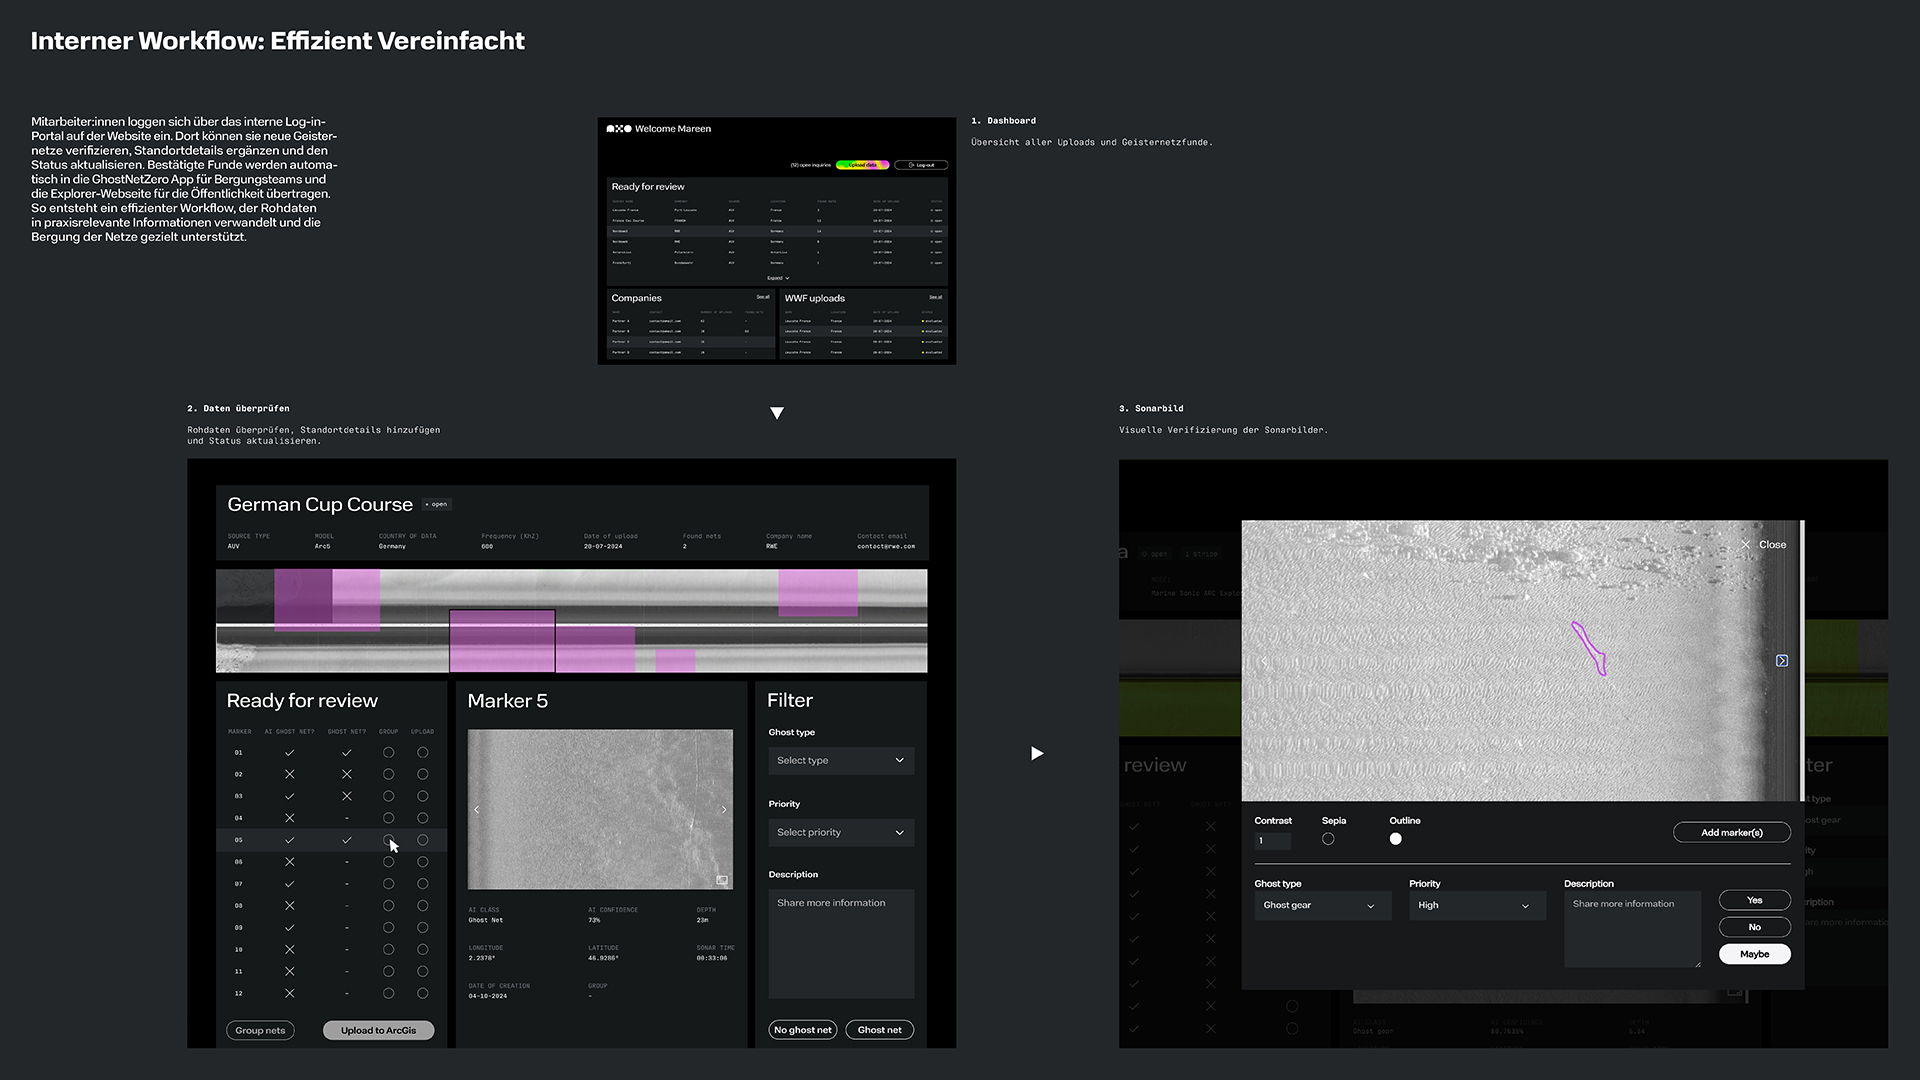The image size is (1920, 1080).
Task: Click previous arrow on Marker 5 image
Action: (477, 810)
